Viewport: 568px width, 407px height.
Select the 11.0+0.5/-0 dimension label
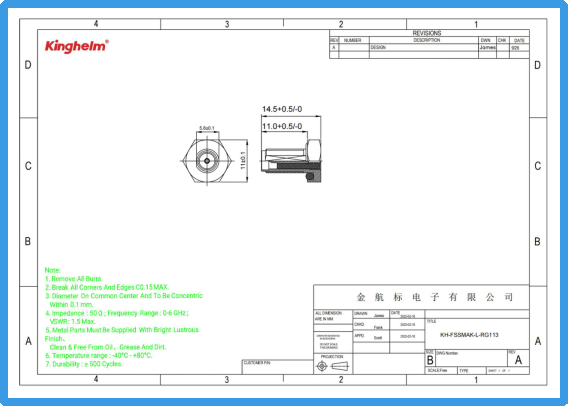(282, 126)
